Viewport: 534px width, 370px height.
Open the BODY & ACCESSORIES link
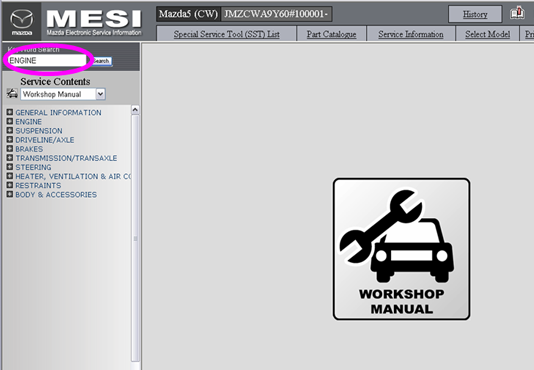pos(56,195)
